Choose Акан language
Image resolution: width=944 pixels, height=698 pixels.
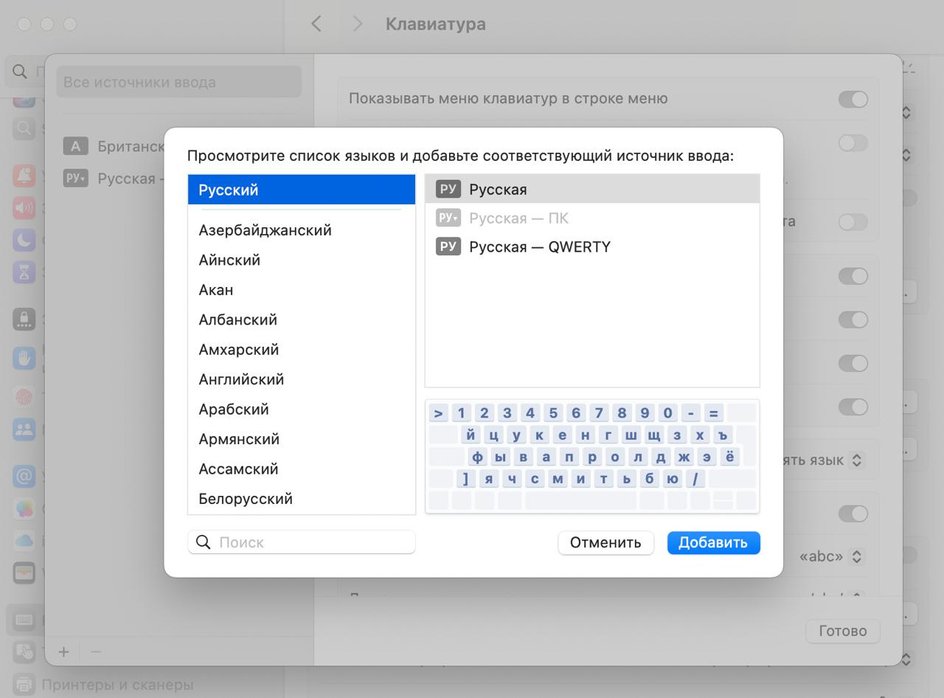(x=301, y=290)
